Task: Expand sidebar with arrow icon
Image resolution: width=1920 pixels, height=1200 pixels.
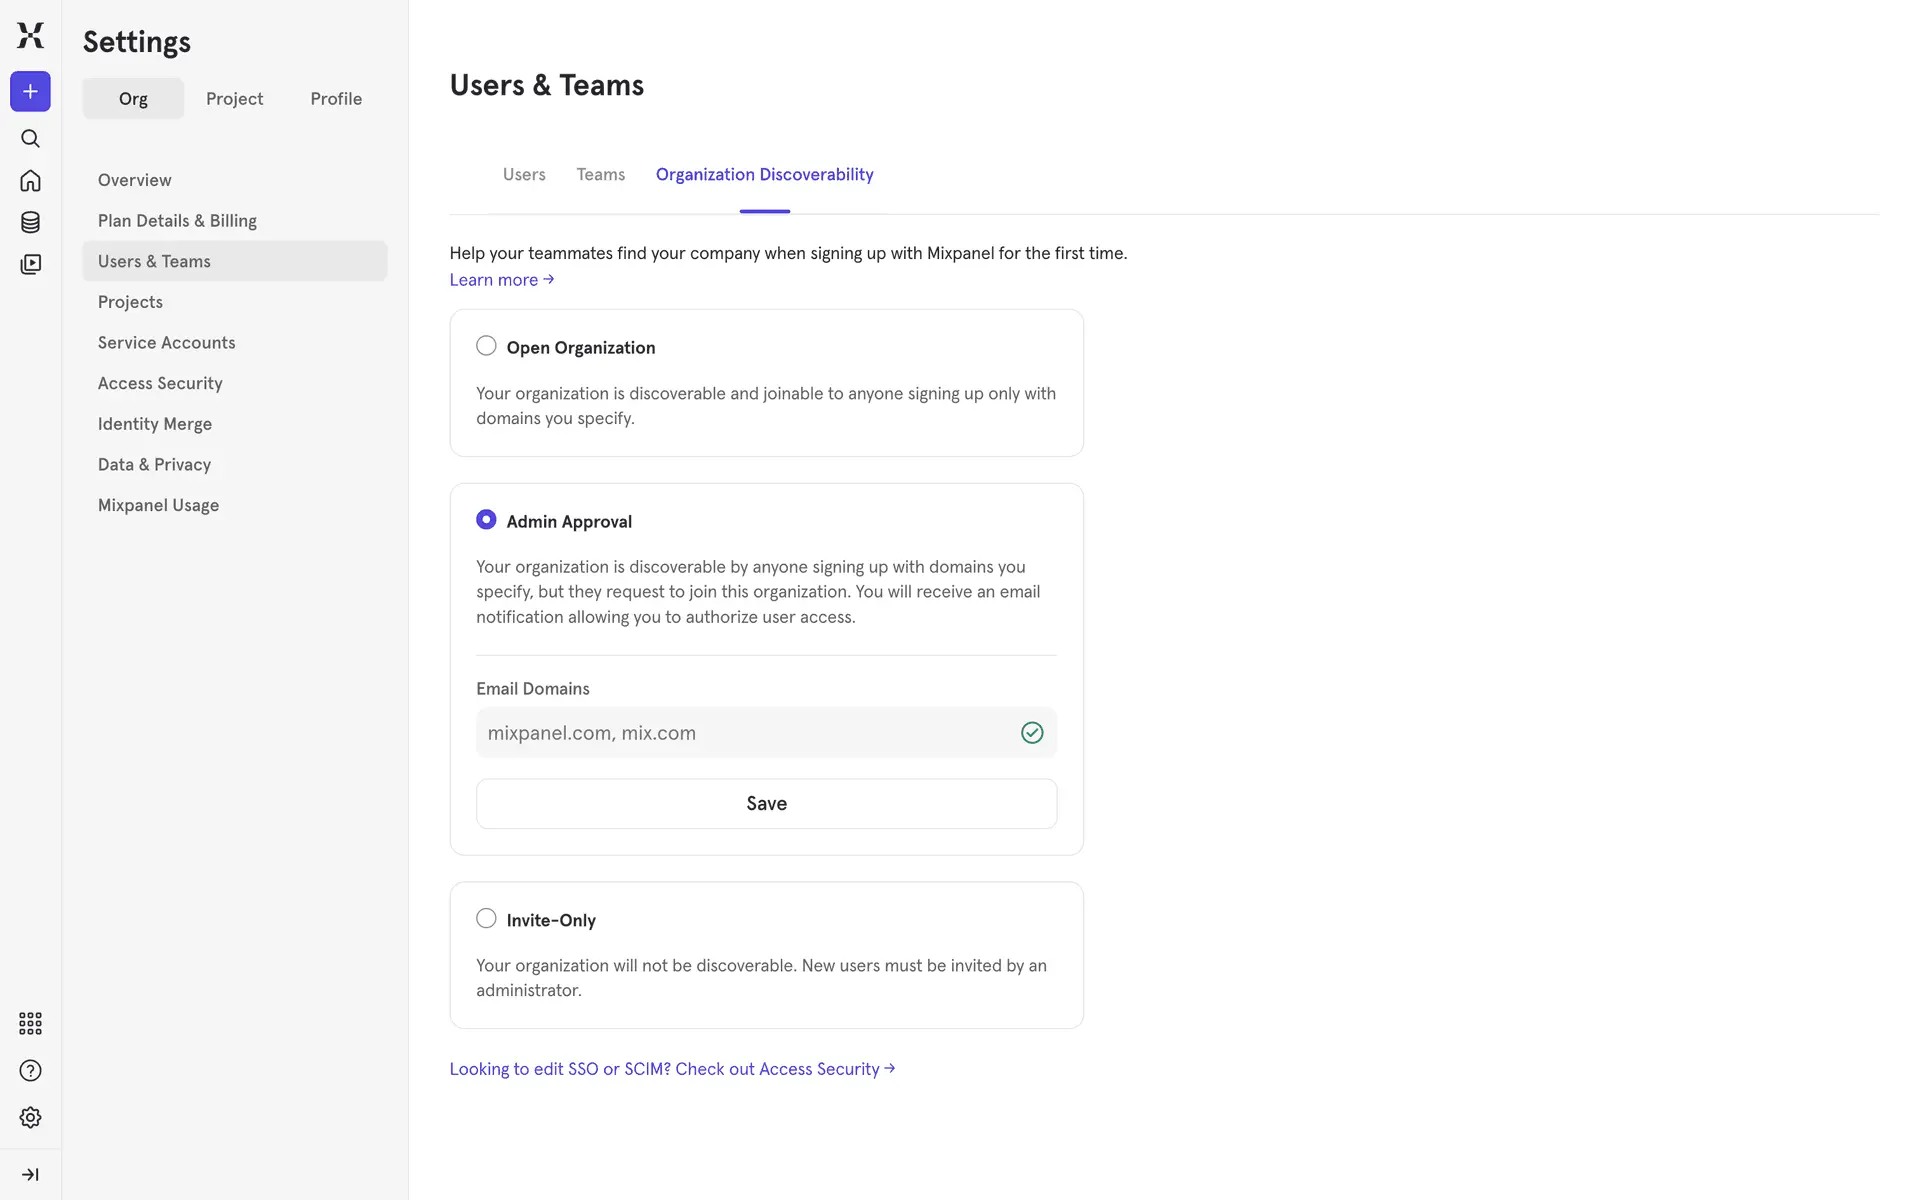Action: [x=30, y=1174]
